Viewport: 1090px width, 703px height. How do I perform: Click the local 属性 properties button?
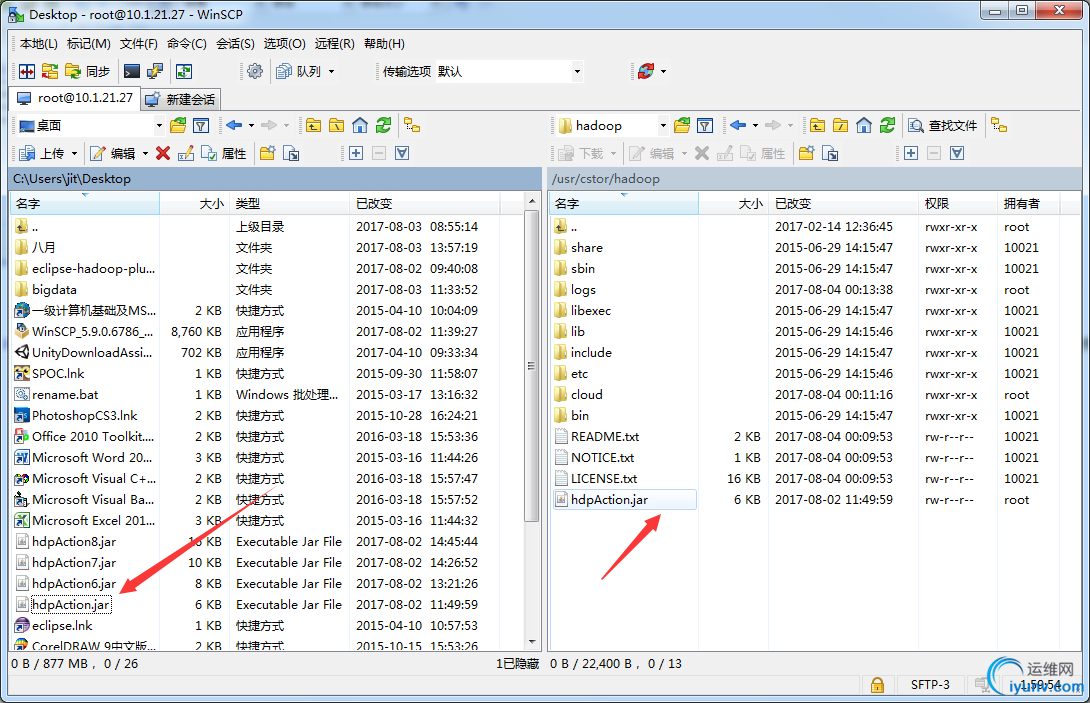(224, 153)
